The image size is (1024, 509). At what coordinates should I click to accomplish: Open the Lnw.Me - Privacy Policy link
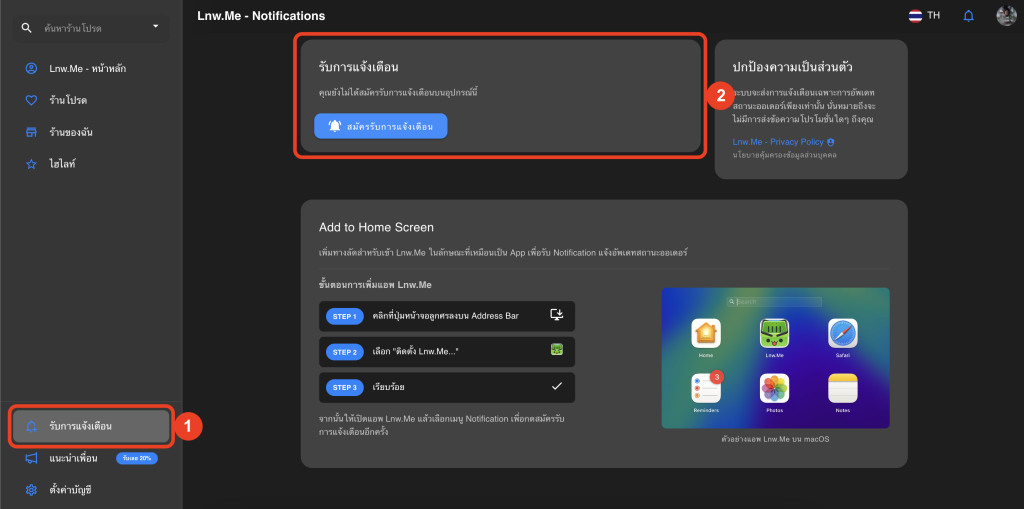777,142
